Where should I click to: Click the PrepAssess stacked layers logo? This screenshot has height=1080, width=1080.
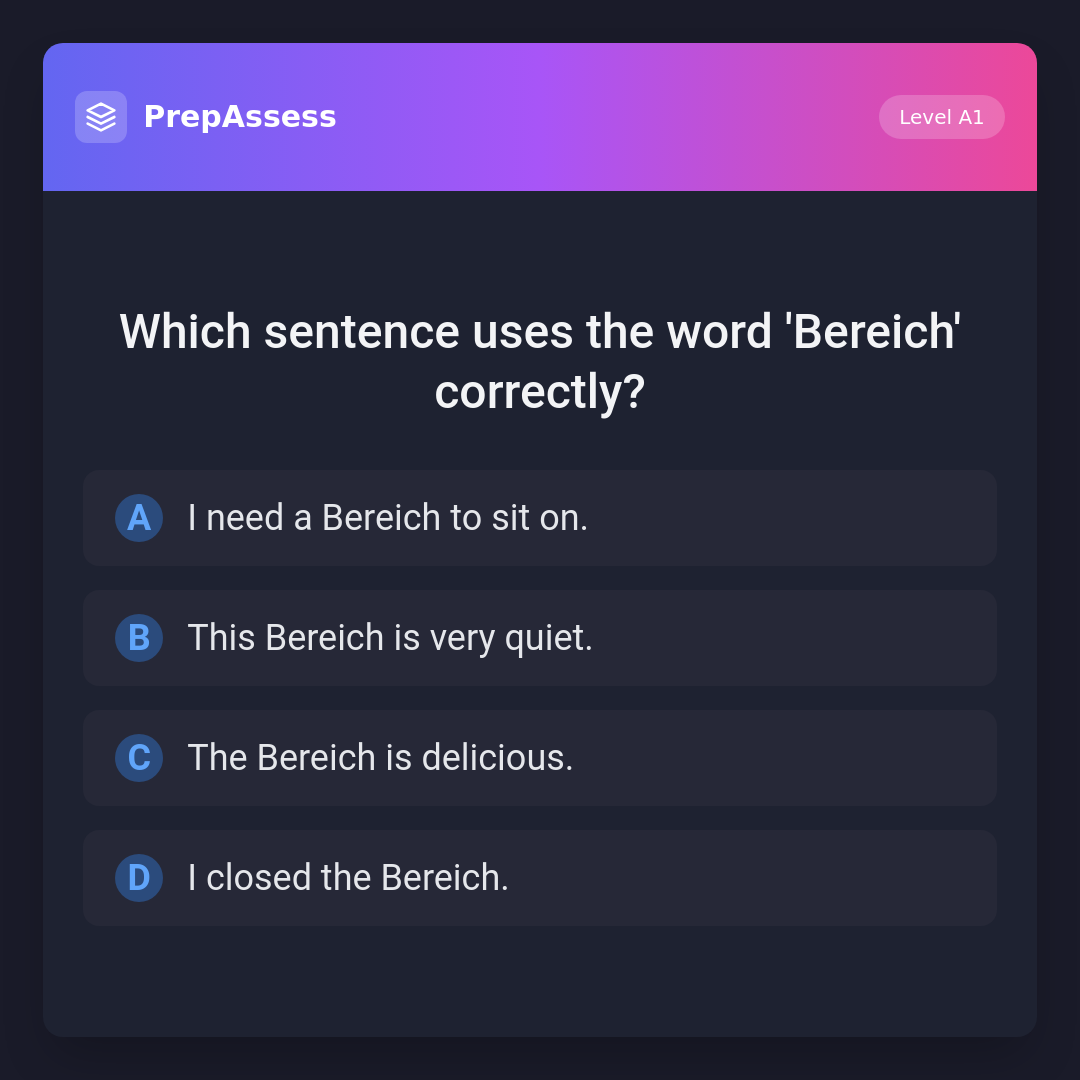tap(101, 117)
